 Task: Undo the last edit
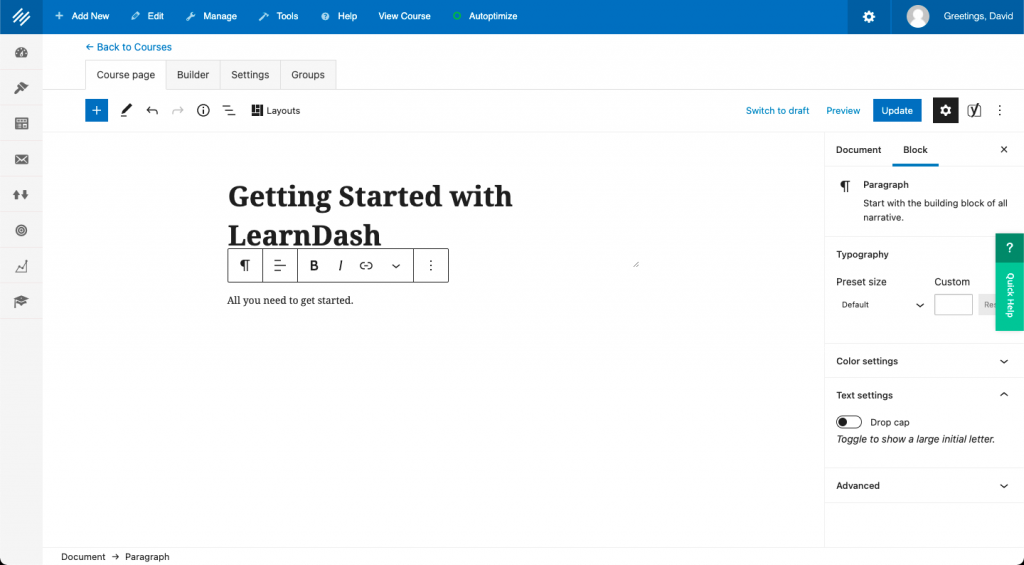[152, 110]
